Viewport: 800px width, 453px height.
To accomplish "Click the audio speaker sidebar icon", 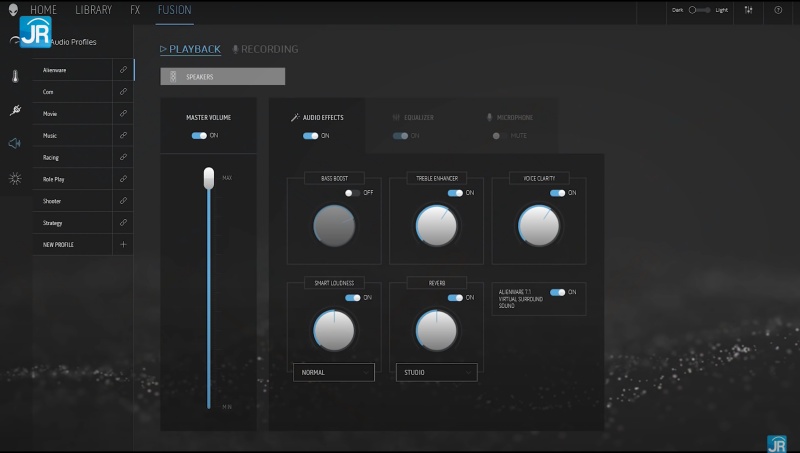I will 15,144.
